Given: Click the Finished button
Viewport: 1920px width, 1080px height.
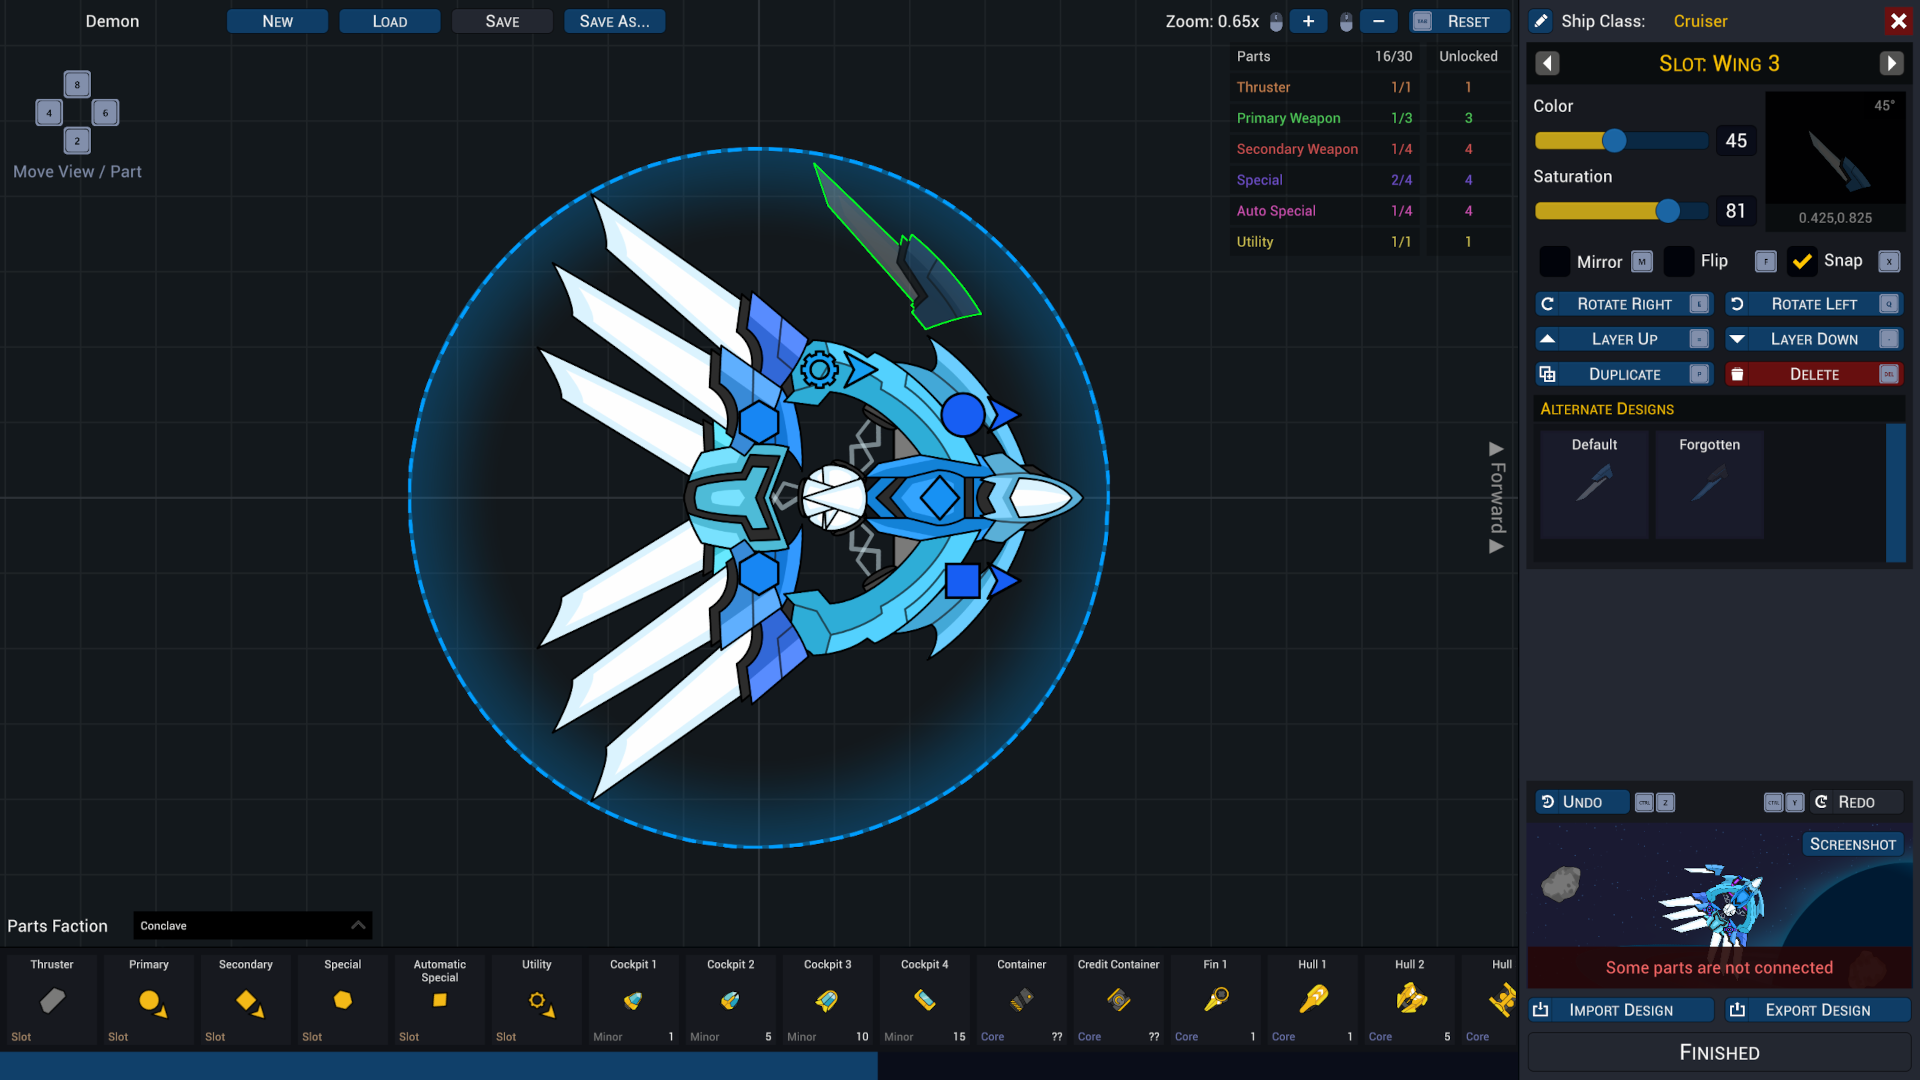Looking at the screenshot, I should point(1718,1052).
